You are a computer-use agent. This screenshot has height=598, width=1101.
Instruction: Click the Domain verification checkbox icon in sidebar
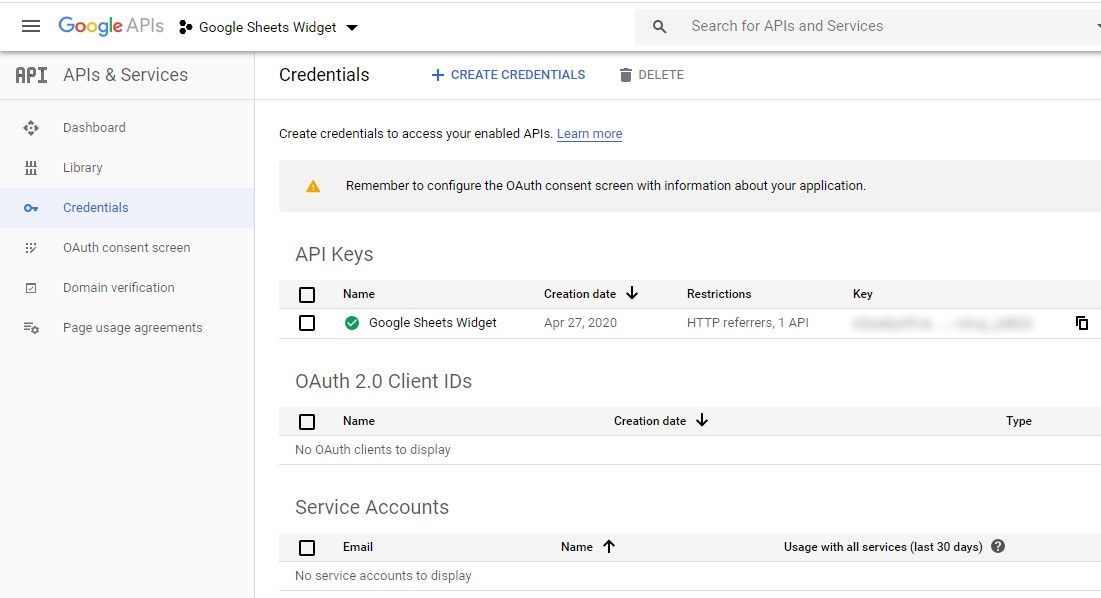click(31, 288)
